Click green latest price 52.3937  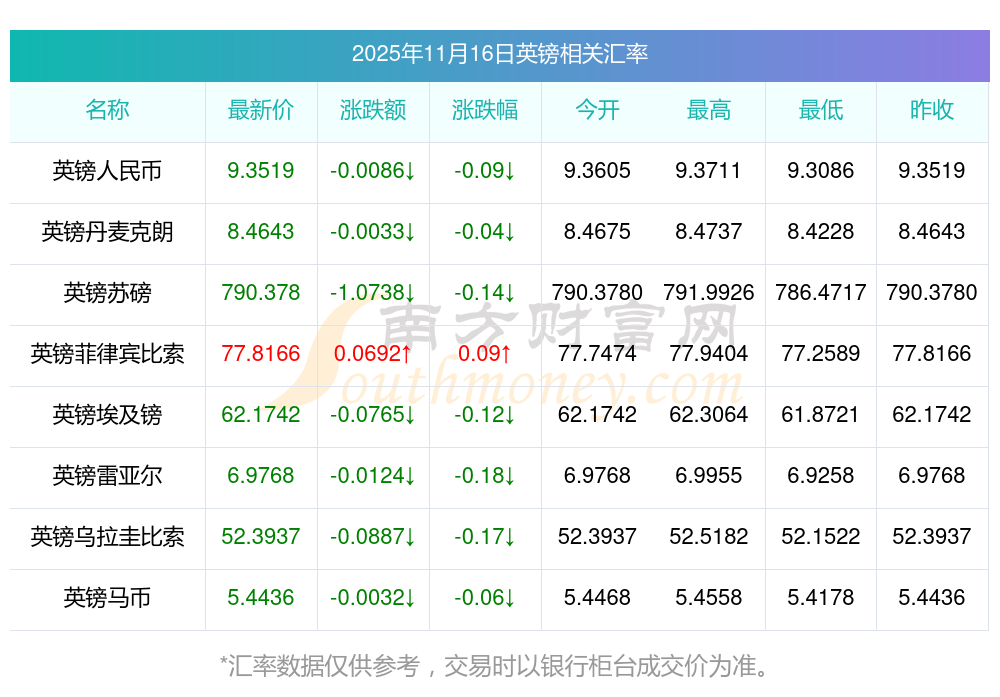261,537
